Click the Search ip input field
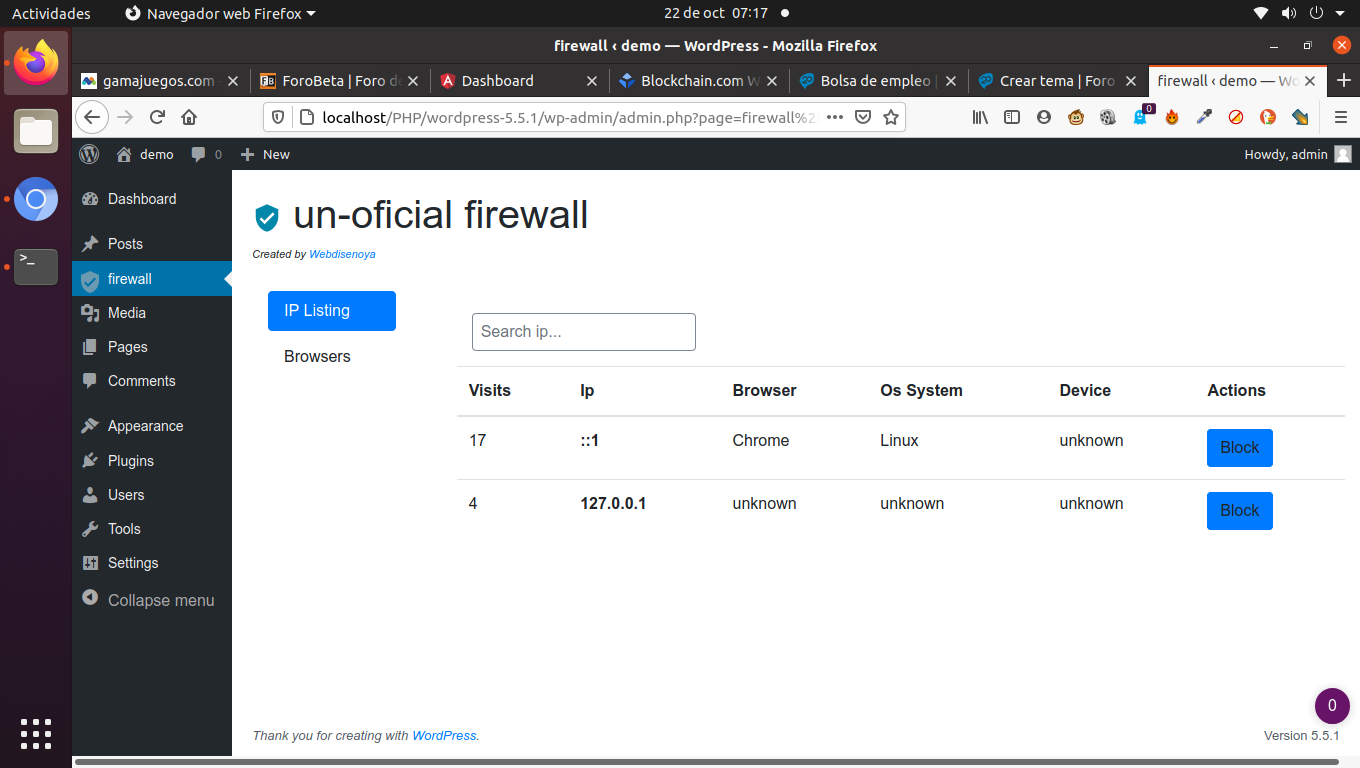The width and height of the screenshot is (1360, 768). [x=584, y=332]
